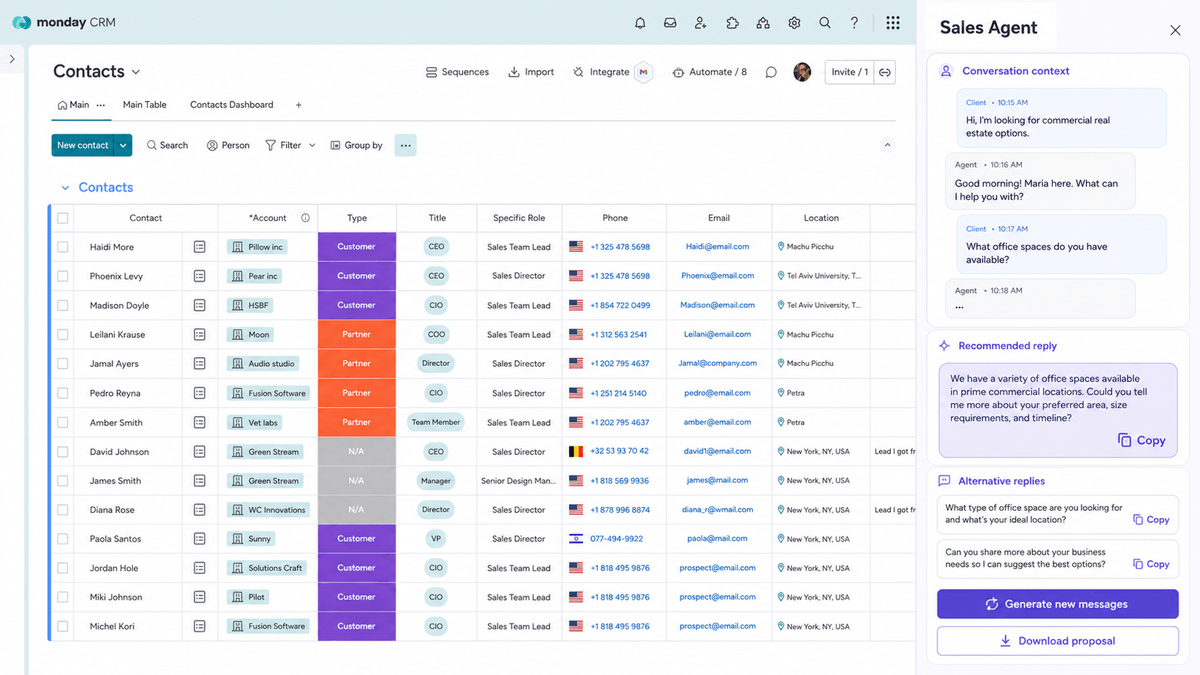Click location pin icon for Machu Picchu, Haidi's row
1200x675 pixels.
coord(781,246)
